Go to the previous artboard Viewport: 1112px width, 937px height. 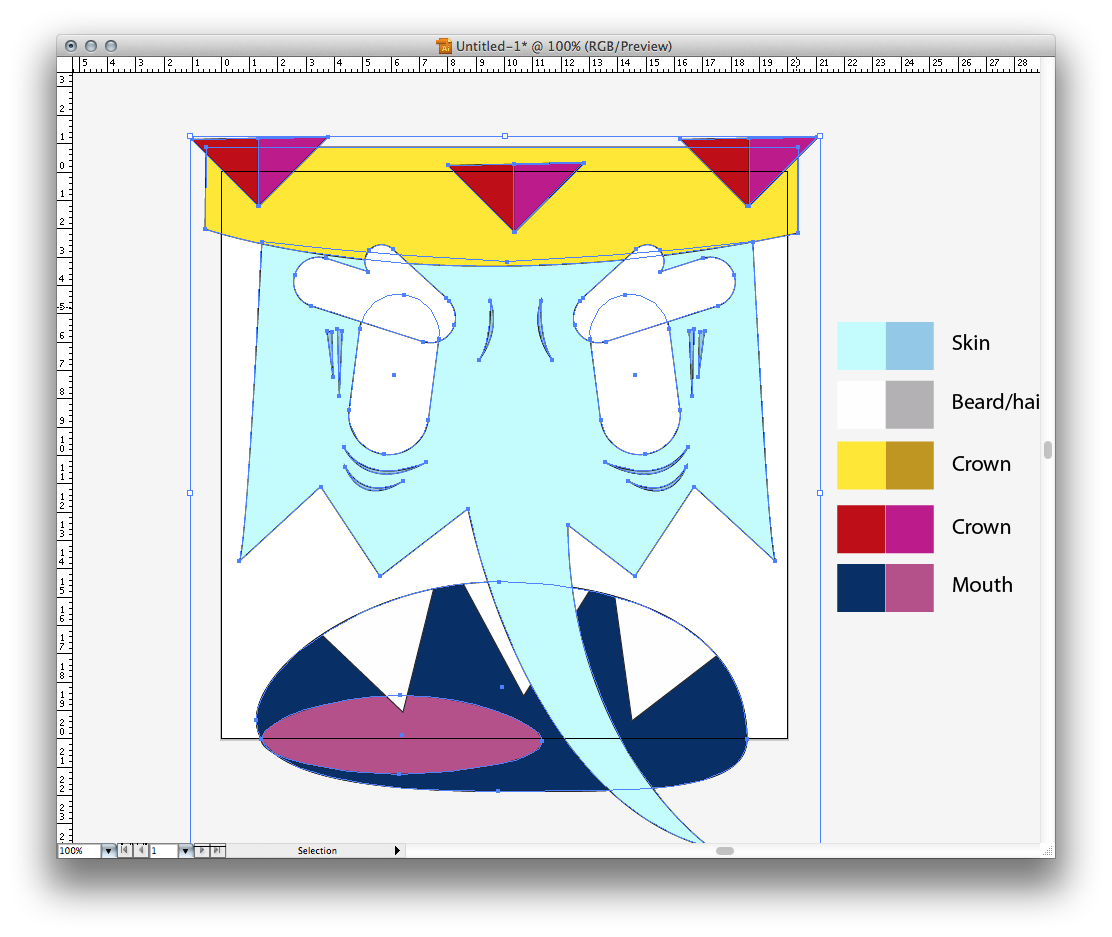pos(140,851)
